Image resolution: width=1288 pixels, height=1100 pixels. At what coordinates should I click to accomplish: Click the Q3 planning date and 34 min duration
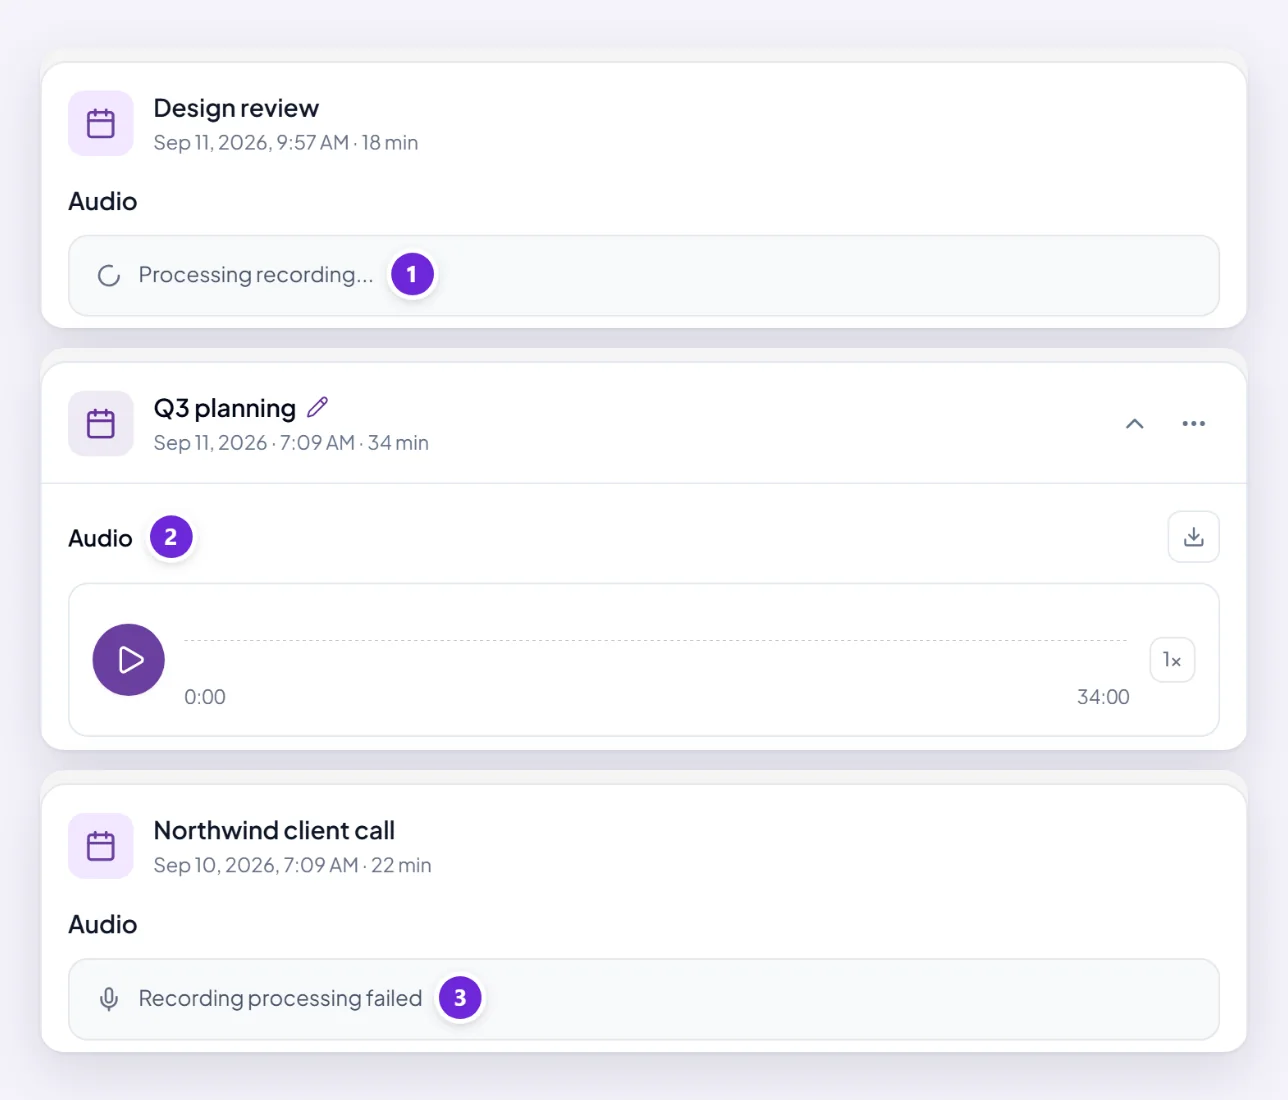[291, 443]
